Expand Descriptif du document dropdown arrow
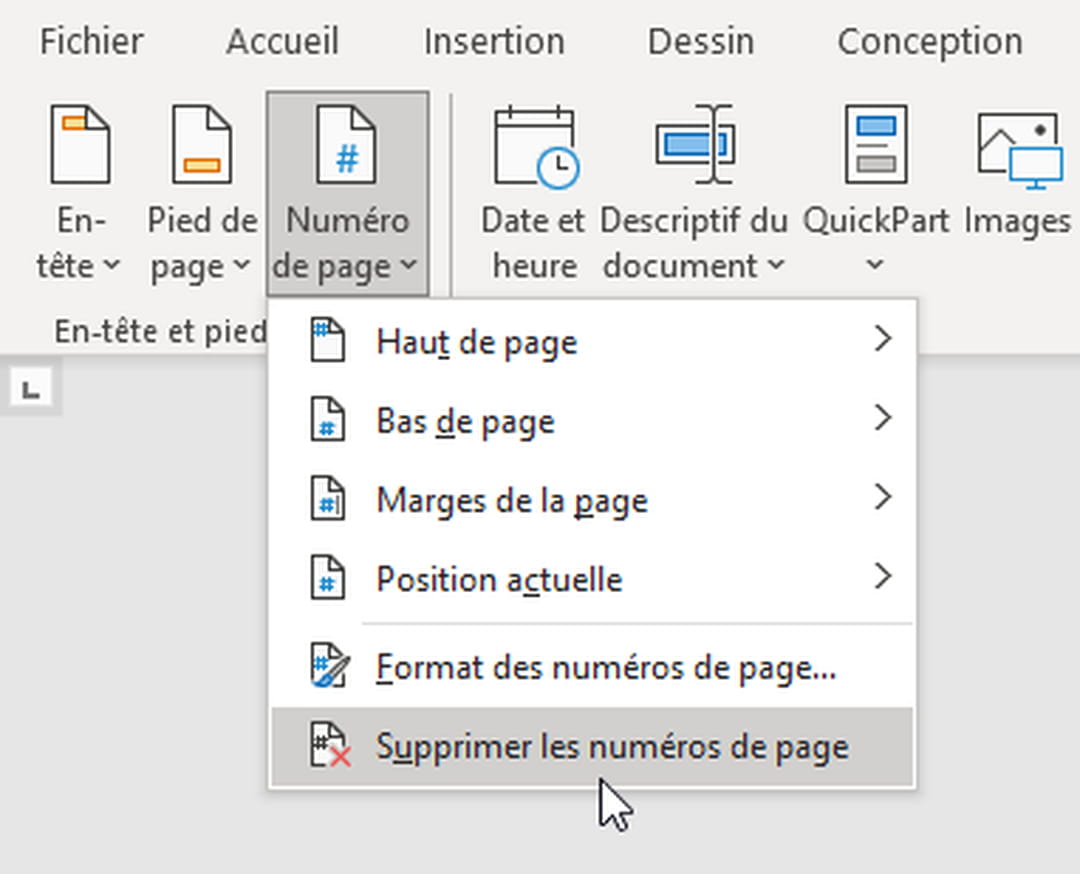The image size is (1080, 874). point(776,264)
